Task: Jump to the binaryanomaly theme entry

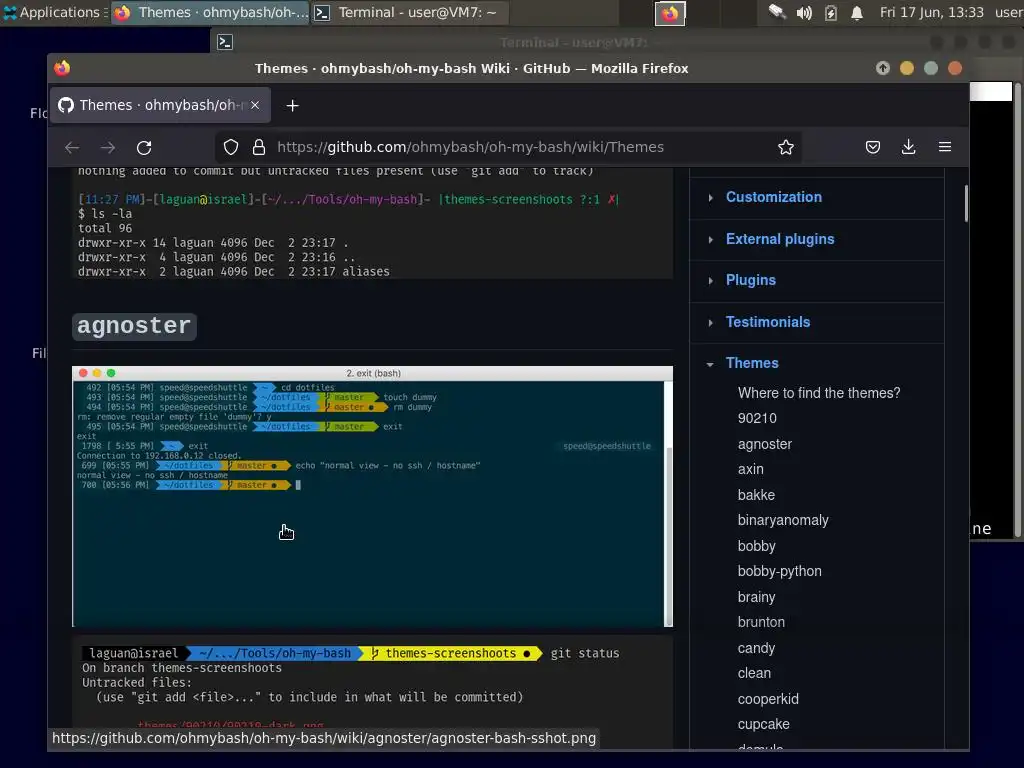Action: pos(783,520)
